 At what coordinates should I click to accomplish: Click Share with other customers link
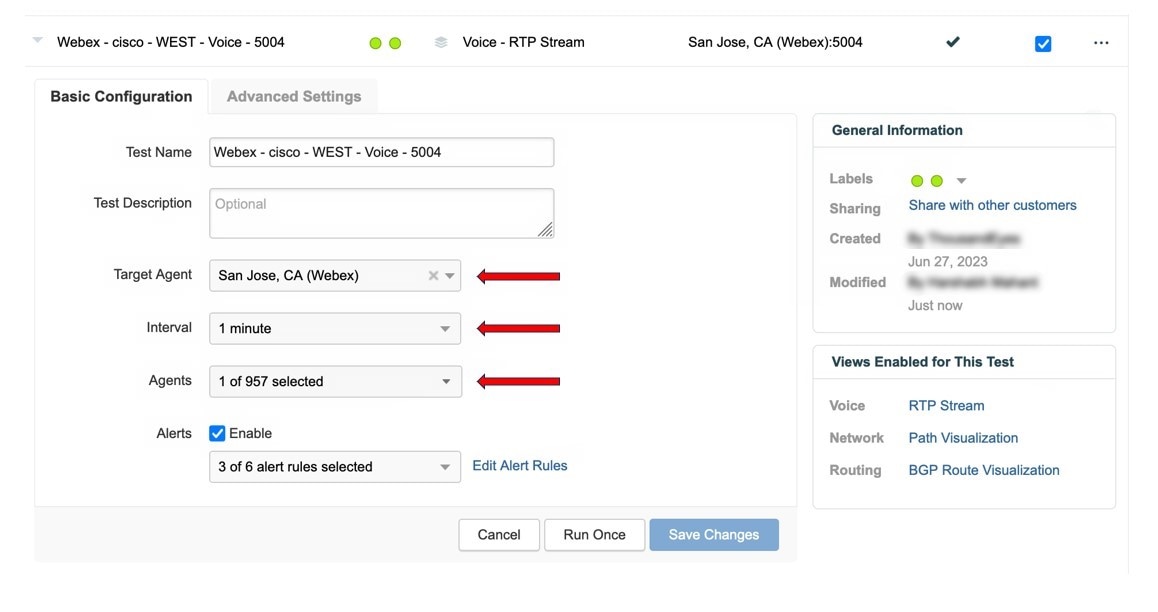(993, 205)
